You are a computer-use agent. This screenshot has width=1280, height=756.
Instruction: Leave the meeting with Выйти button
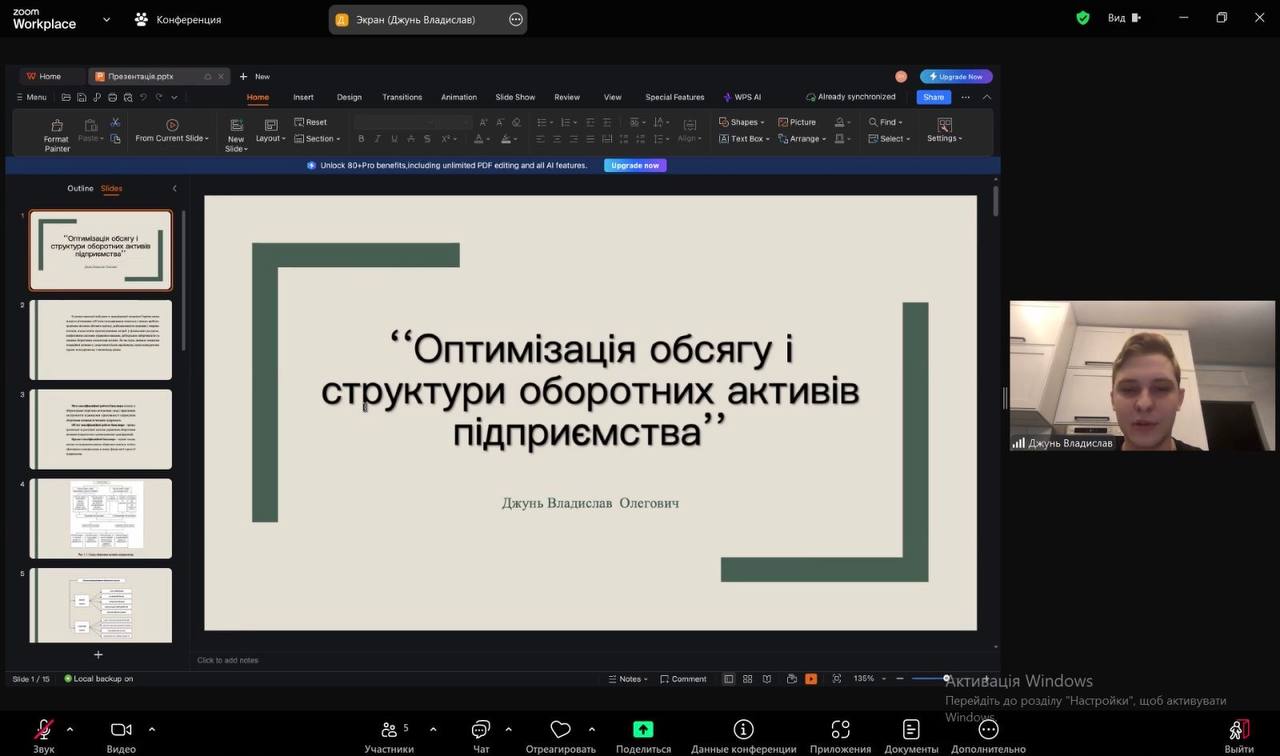click(x=1239, y=730)
